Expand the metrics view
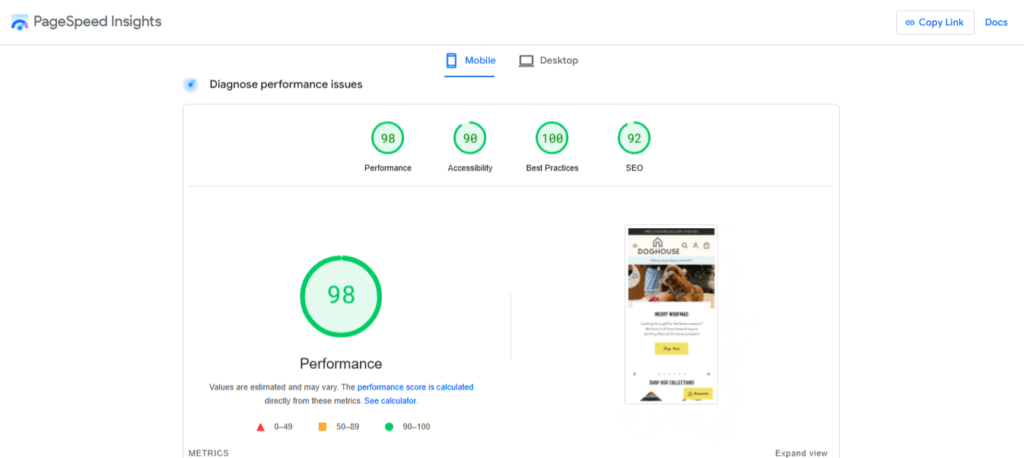The image size is (1024, 458). pyautogui.click(x=801, y=453)
